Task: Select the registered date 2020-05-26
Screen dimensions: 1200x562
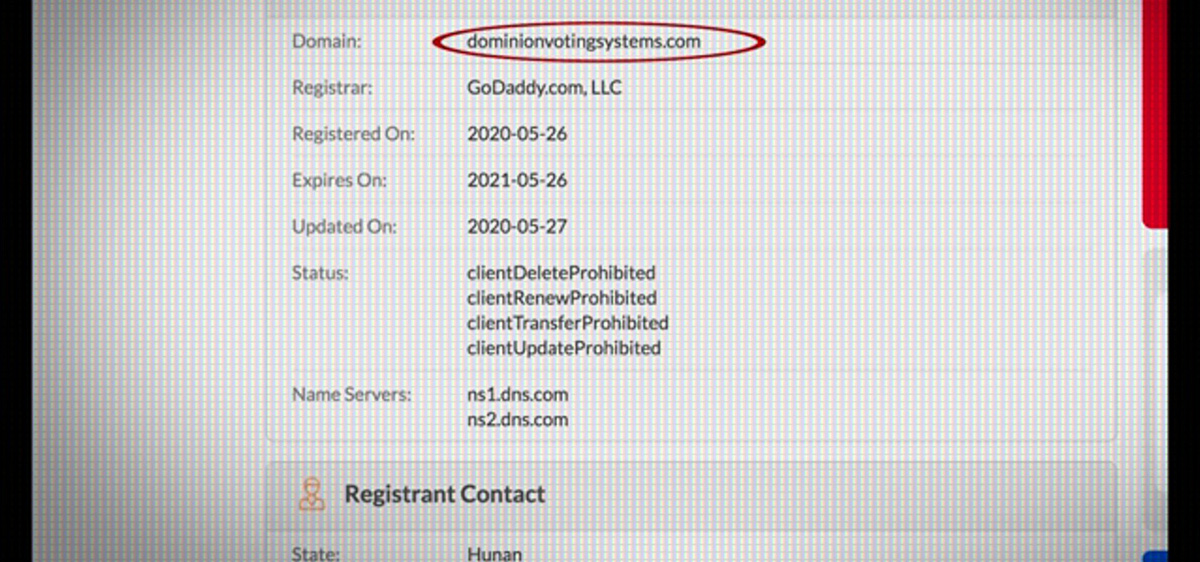Action: (517, 134)
